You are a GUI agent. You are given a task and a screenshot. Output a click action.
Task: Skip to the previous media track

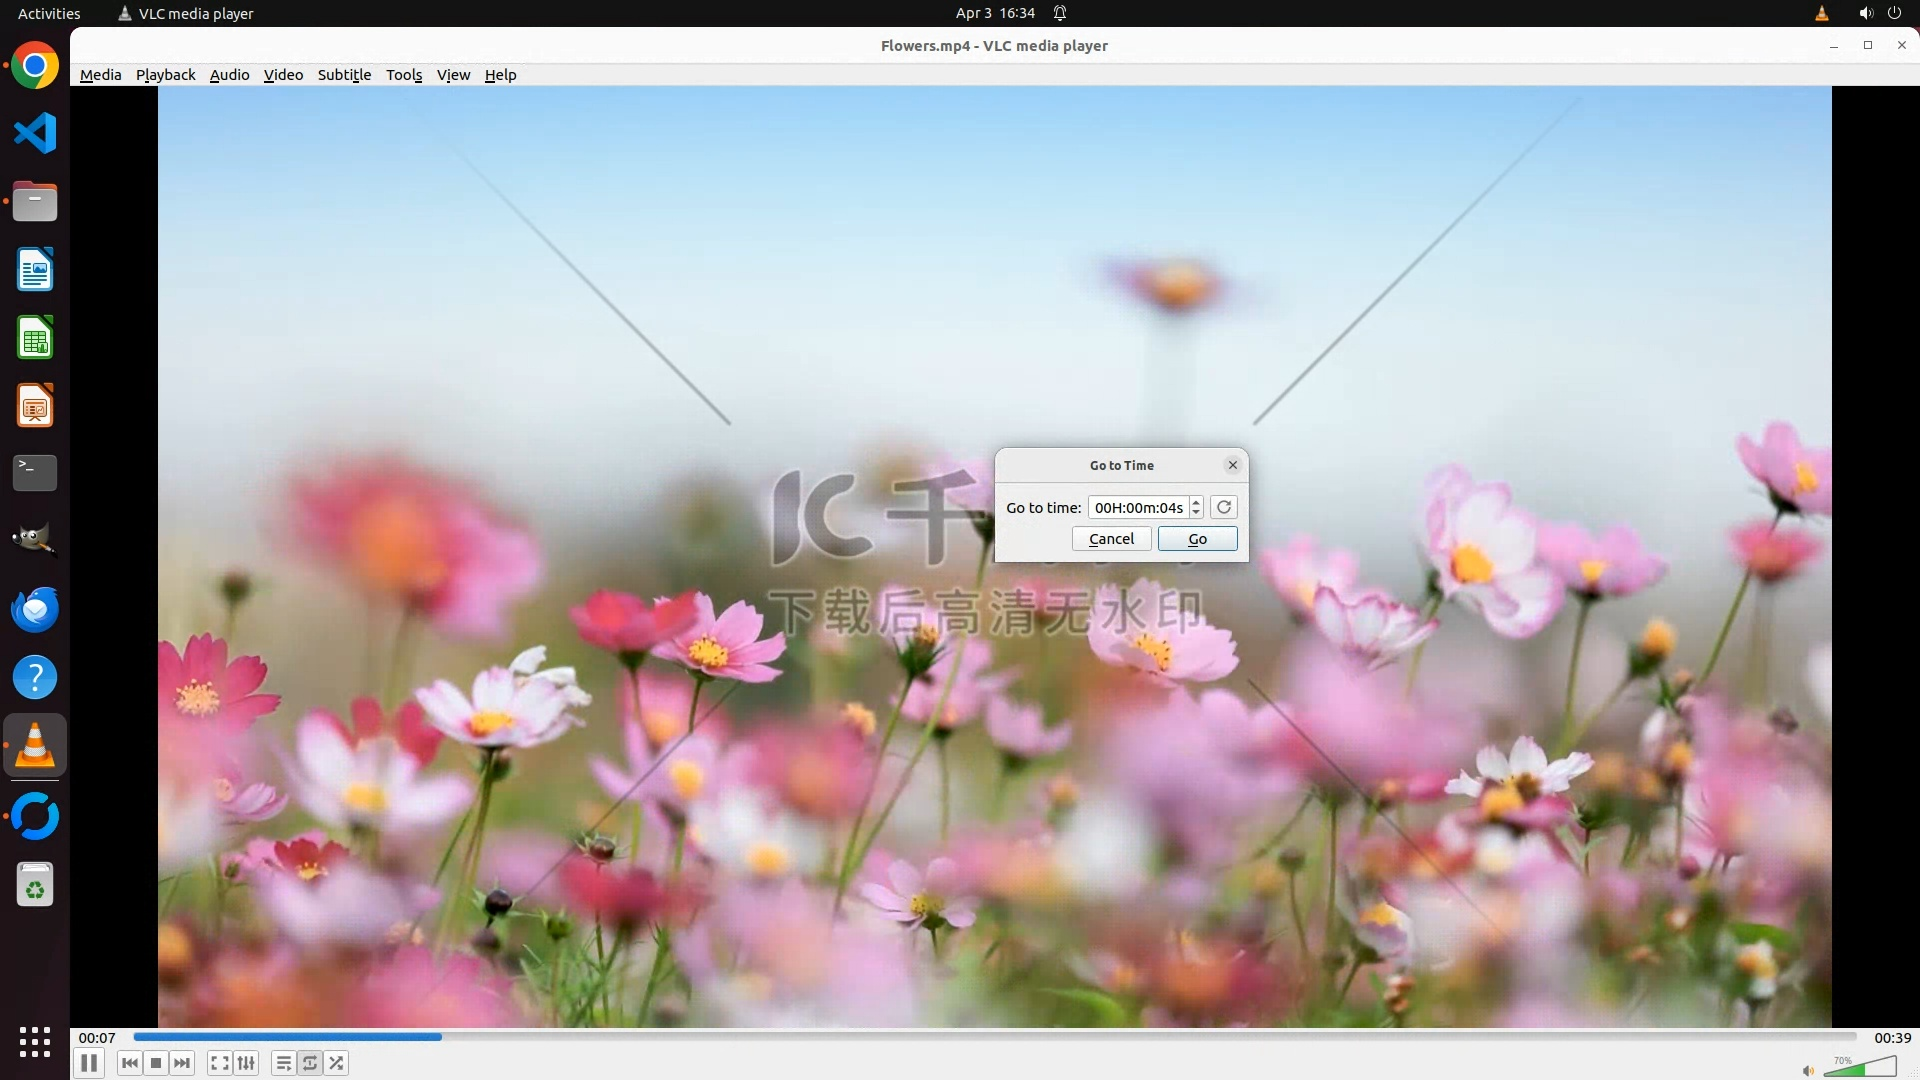129,1063
